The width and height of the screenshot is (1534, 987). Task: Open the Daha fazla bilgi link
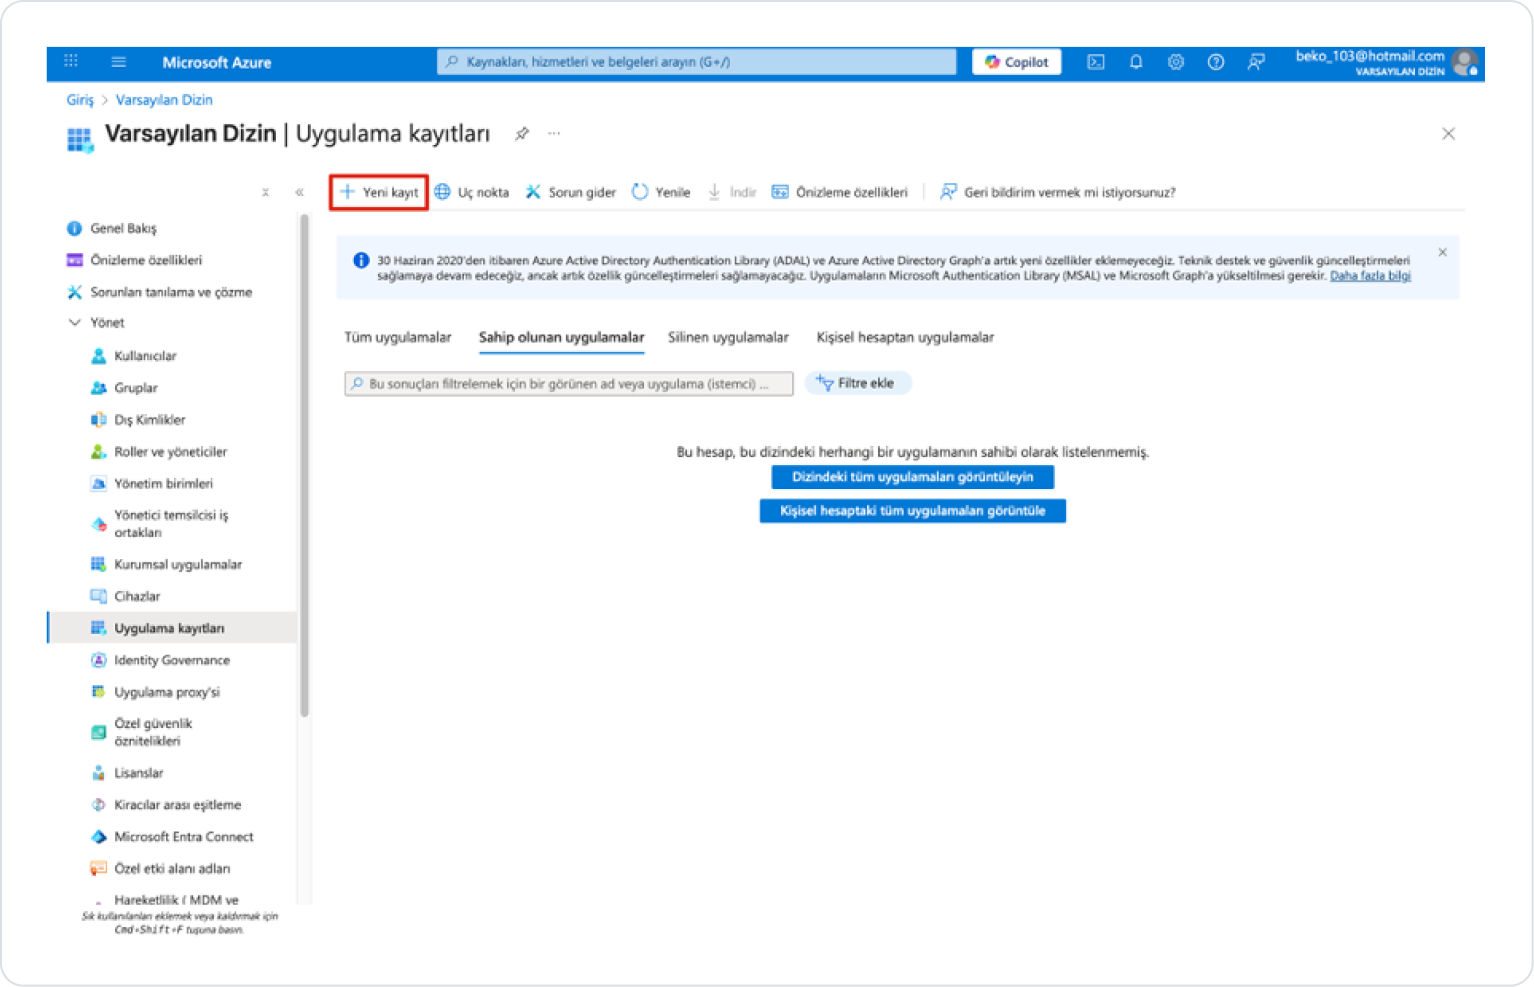[x=1370, y=276]
